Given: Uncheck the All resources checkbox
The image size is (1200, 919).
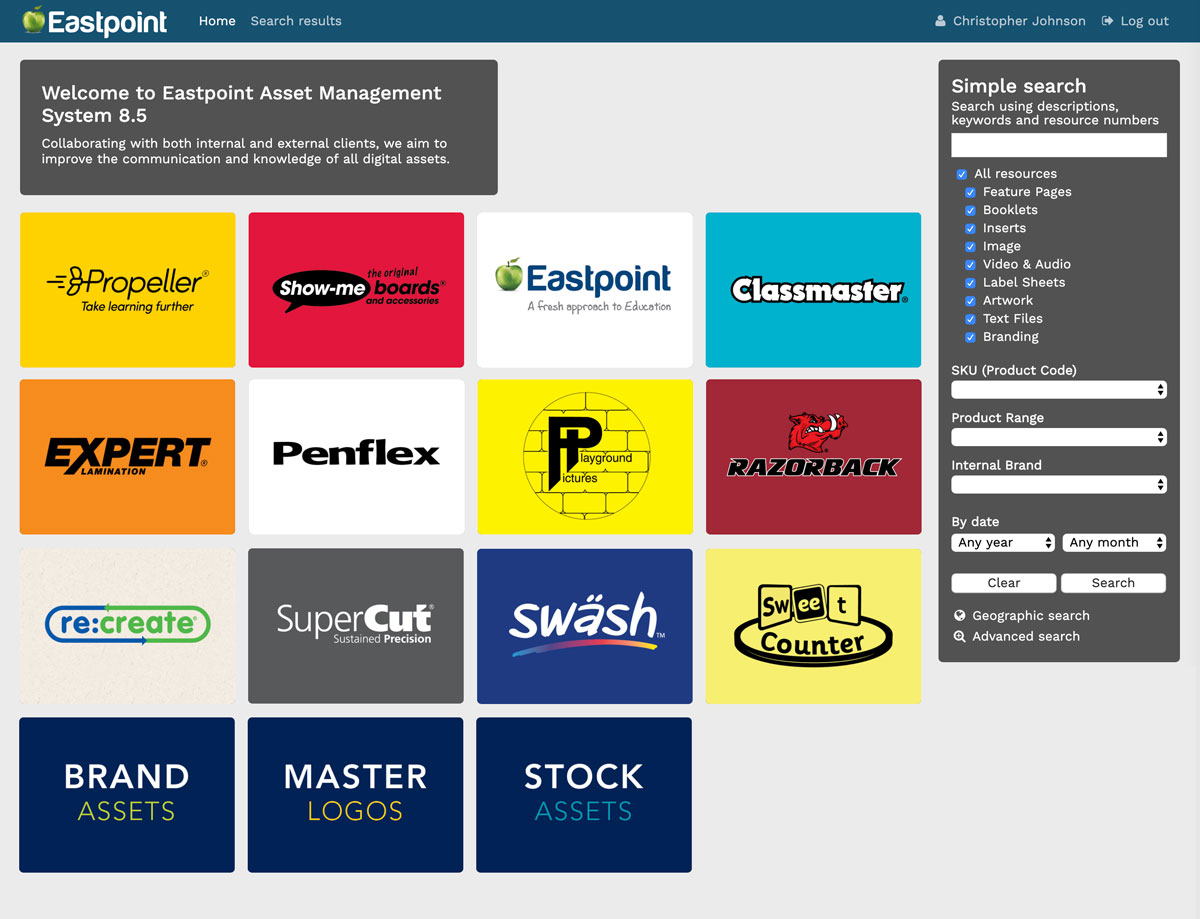Looking at the screenshot, I should (961, 174).
